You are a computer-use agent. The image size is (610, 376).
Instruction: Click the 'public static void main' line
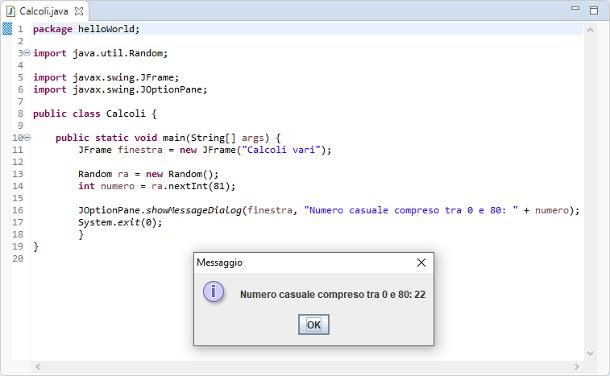(x=168, y=138)
